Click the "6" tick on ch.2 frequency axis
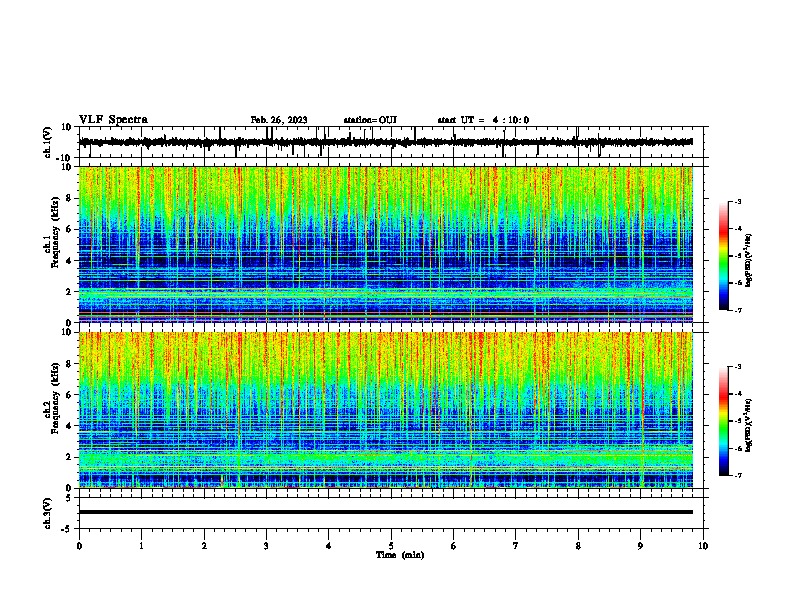The width and height of the screenshot is (792, 612). [x=69, y=395]
